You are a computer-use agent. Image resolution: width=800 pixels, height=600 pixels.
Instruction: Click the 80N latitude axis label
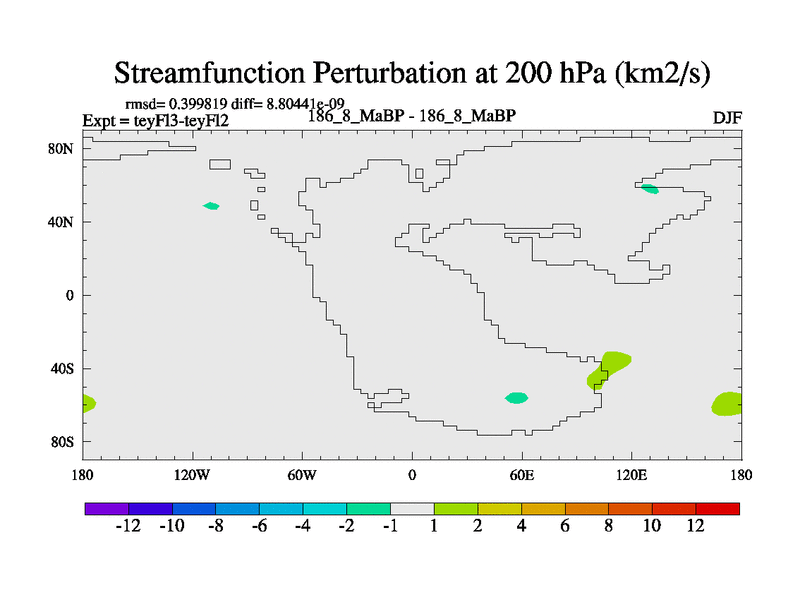[x=62, y=149]
